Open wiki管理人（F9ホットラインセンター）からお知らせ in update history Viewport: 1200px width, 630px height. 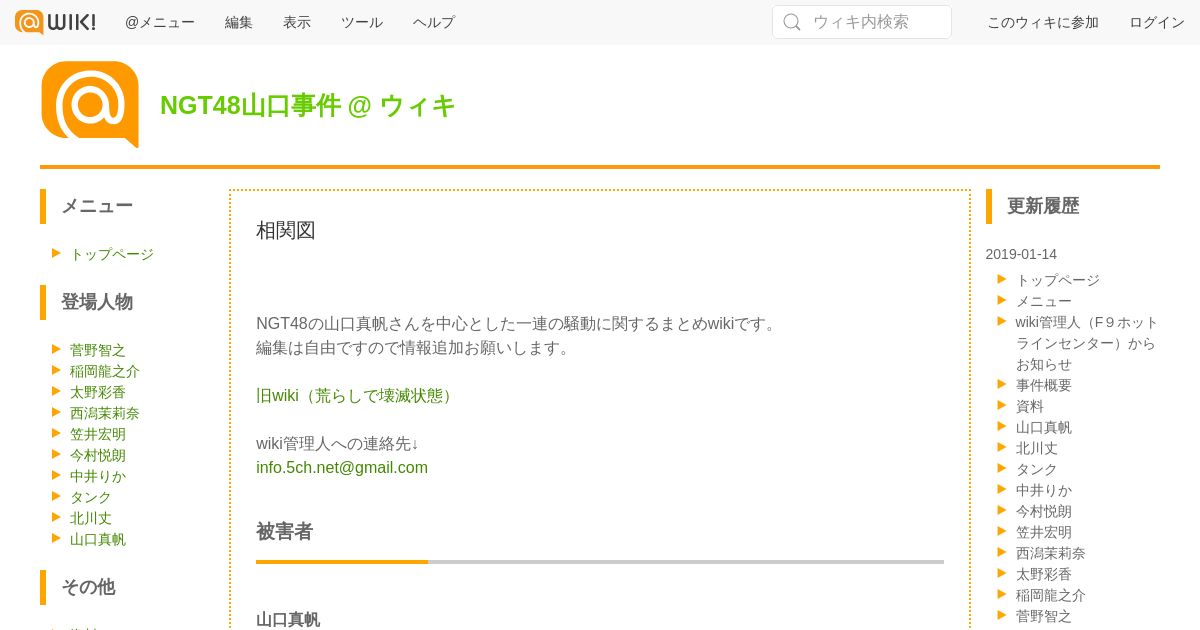click(x=1087, y=343)
